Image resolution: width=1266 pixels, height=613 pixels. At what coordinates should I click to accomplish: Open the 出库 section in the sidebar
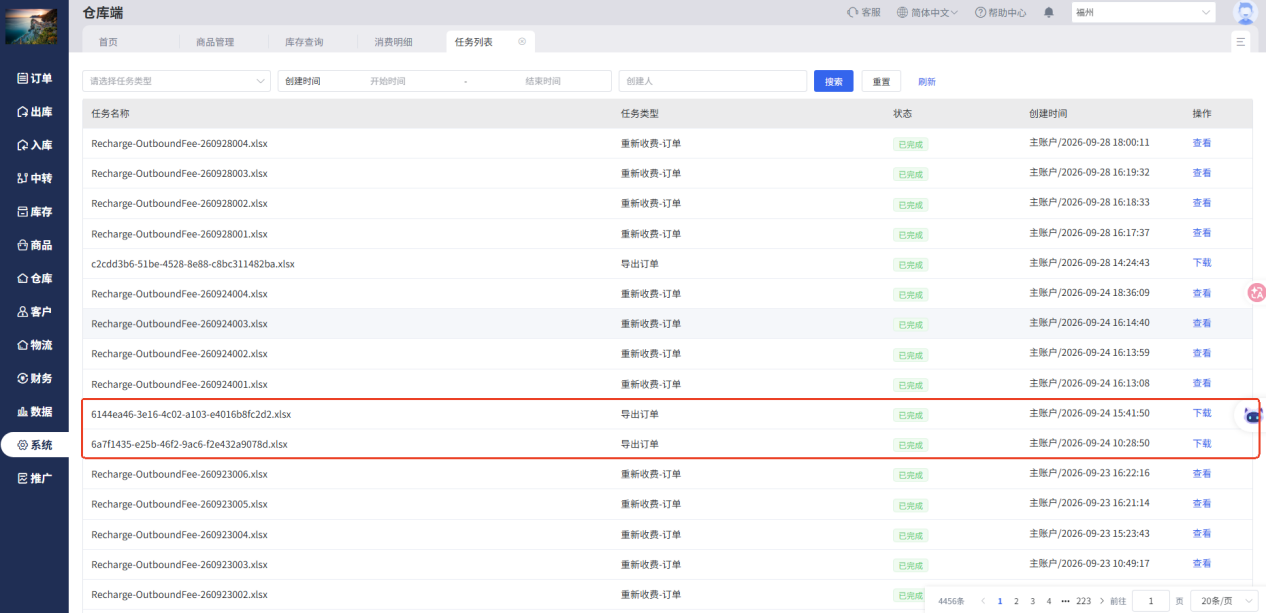click(x=34, y=111)
